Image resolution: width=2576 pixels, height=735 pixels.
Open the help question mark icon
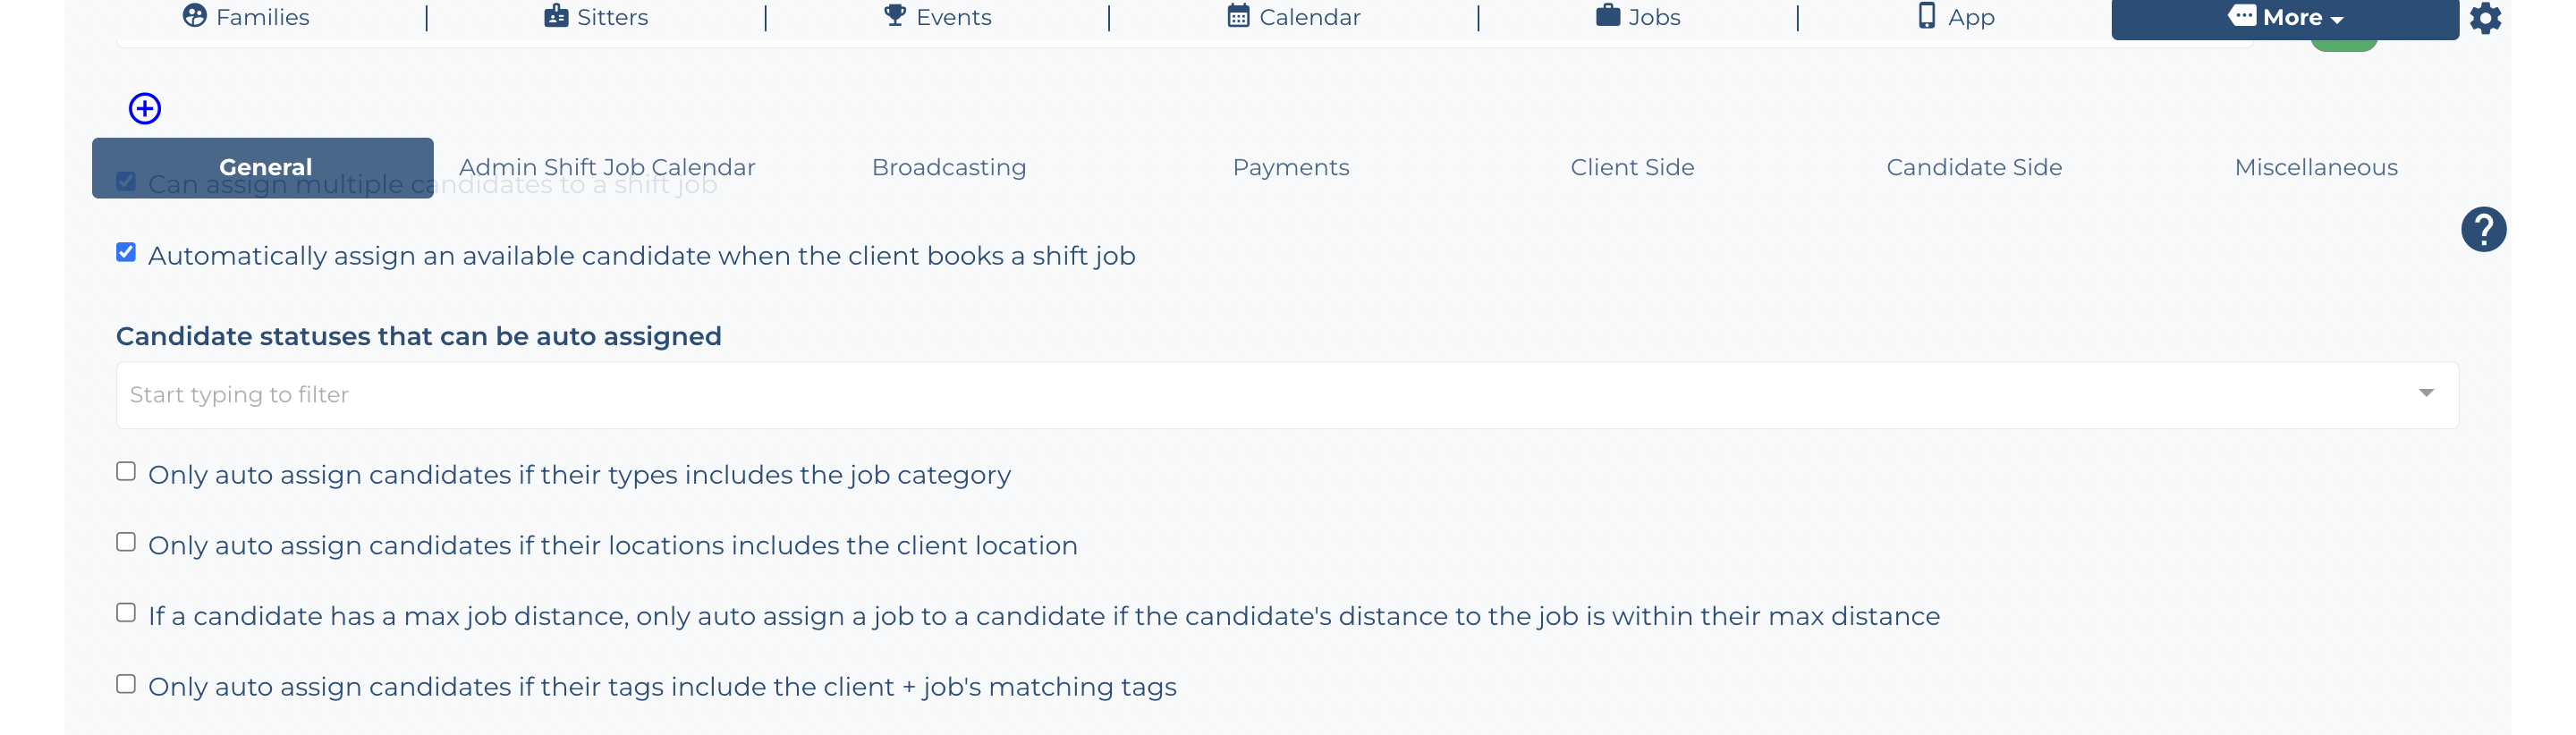pos(2483,229)
